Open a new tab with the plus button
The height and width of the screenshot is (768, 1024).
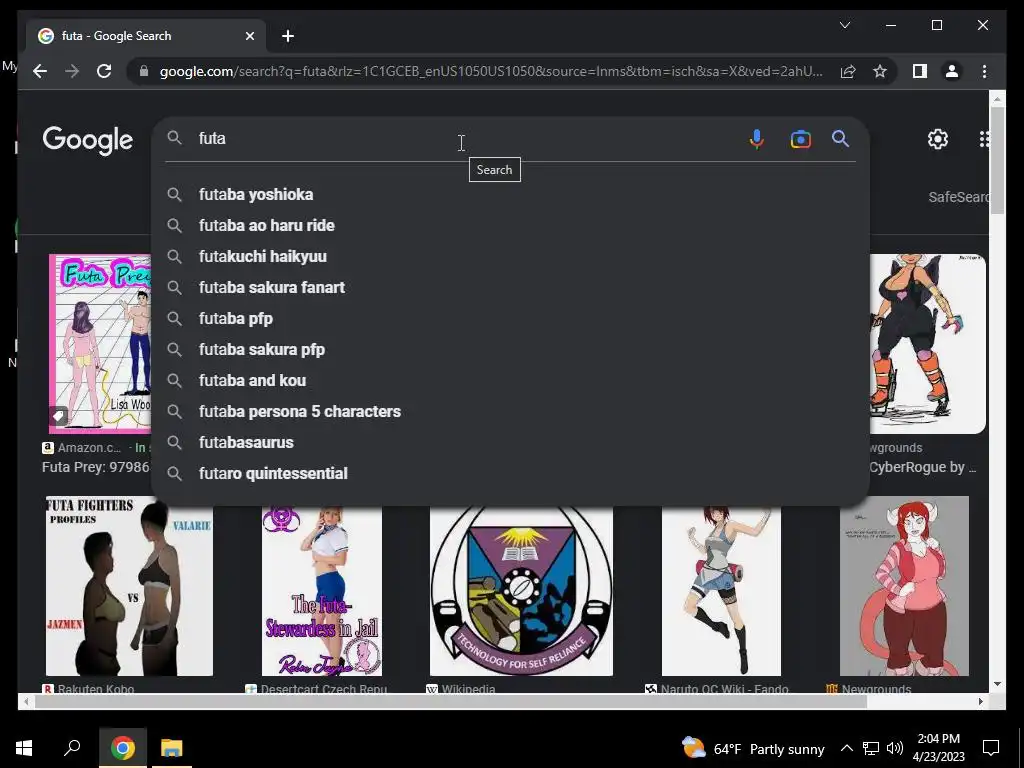(288, 36)
